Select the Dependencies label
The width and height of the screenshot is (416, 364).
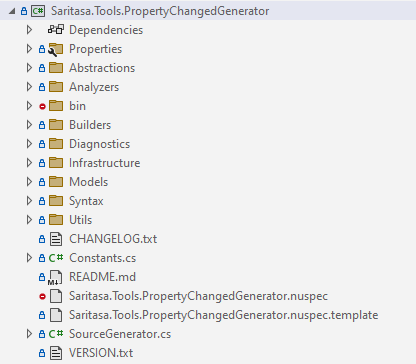coord(106,30)
